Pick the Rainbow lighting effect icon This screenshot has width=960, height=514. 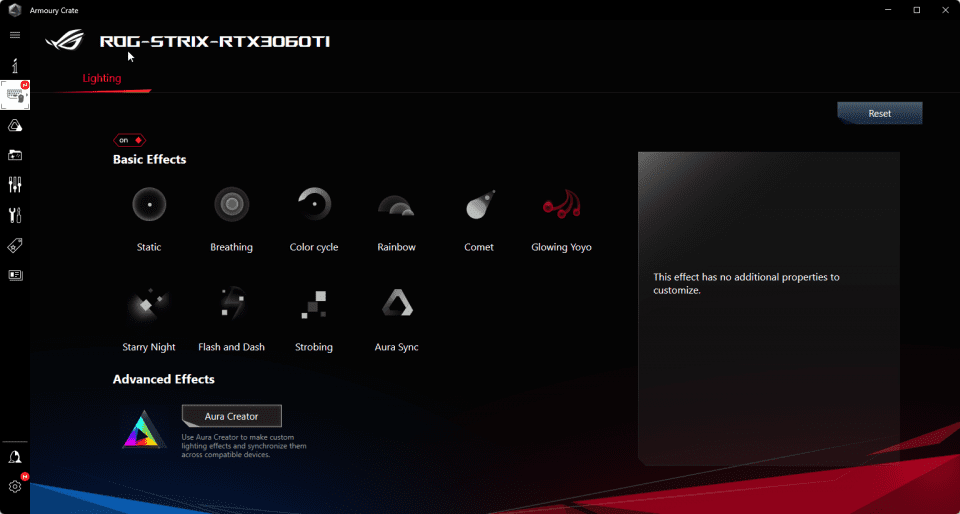(x=396, y=205)
